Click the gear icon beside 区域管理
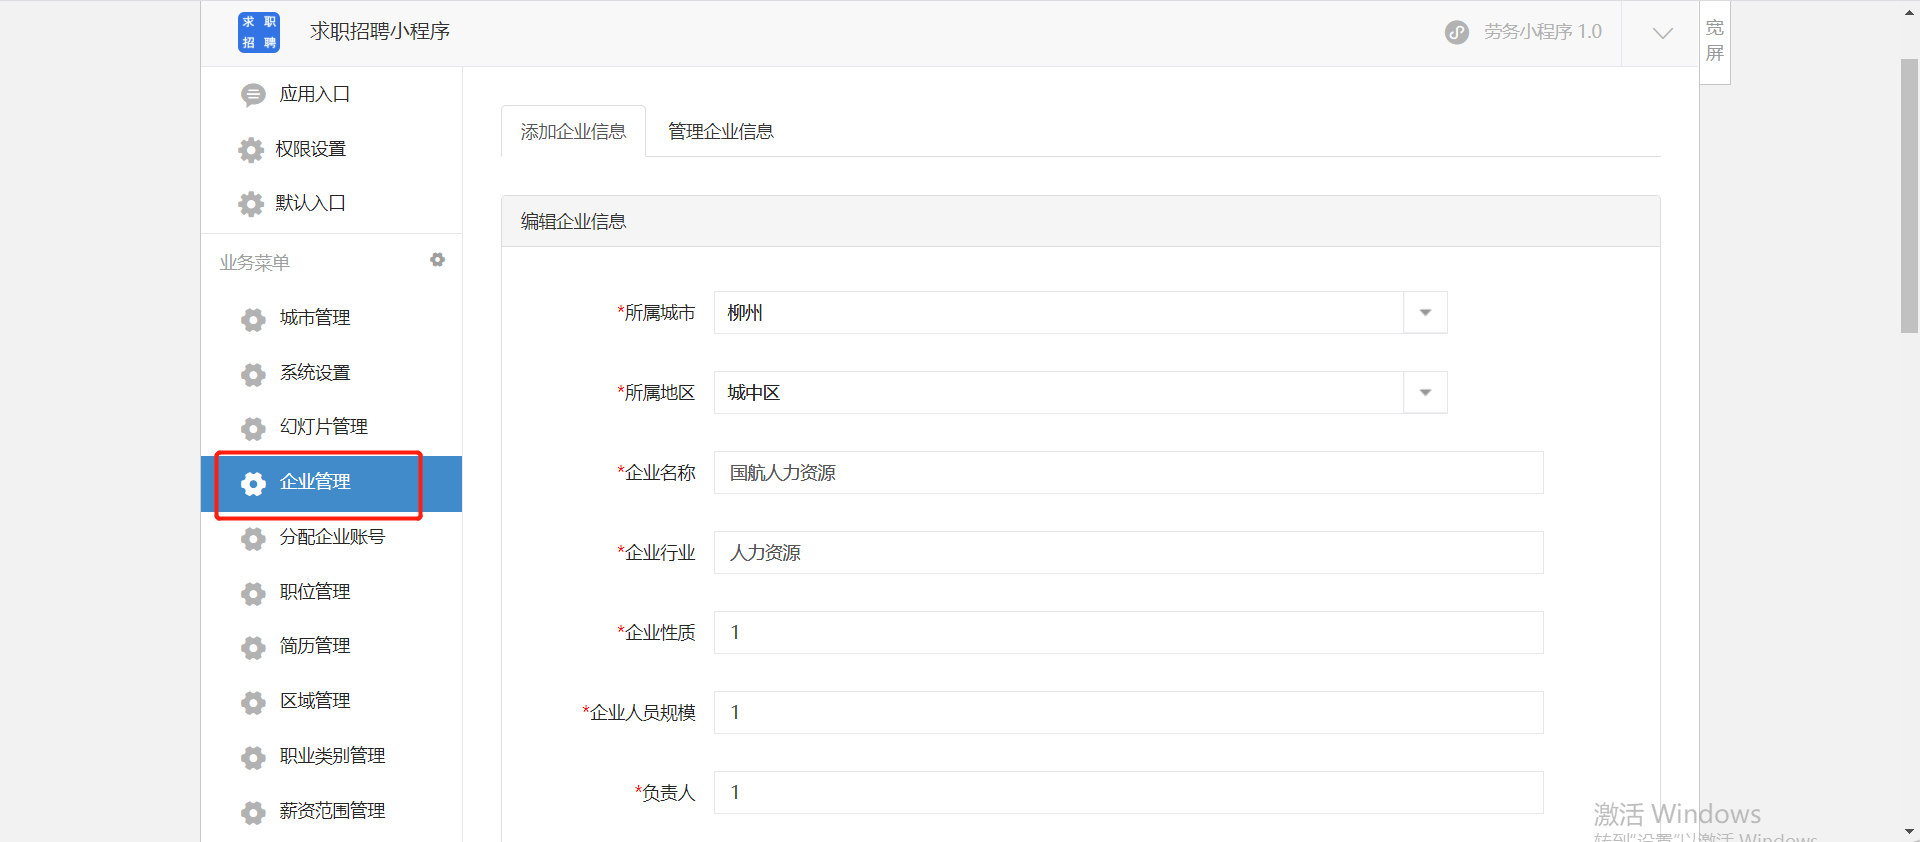The width and height of the screenshot is (1920, 842). 253,702
